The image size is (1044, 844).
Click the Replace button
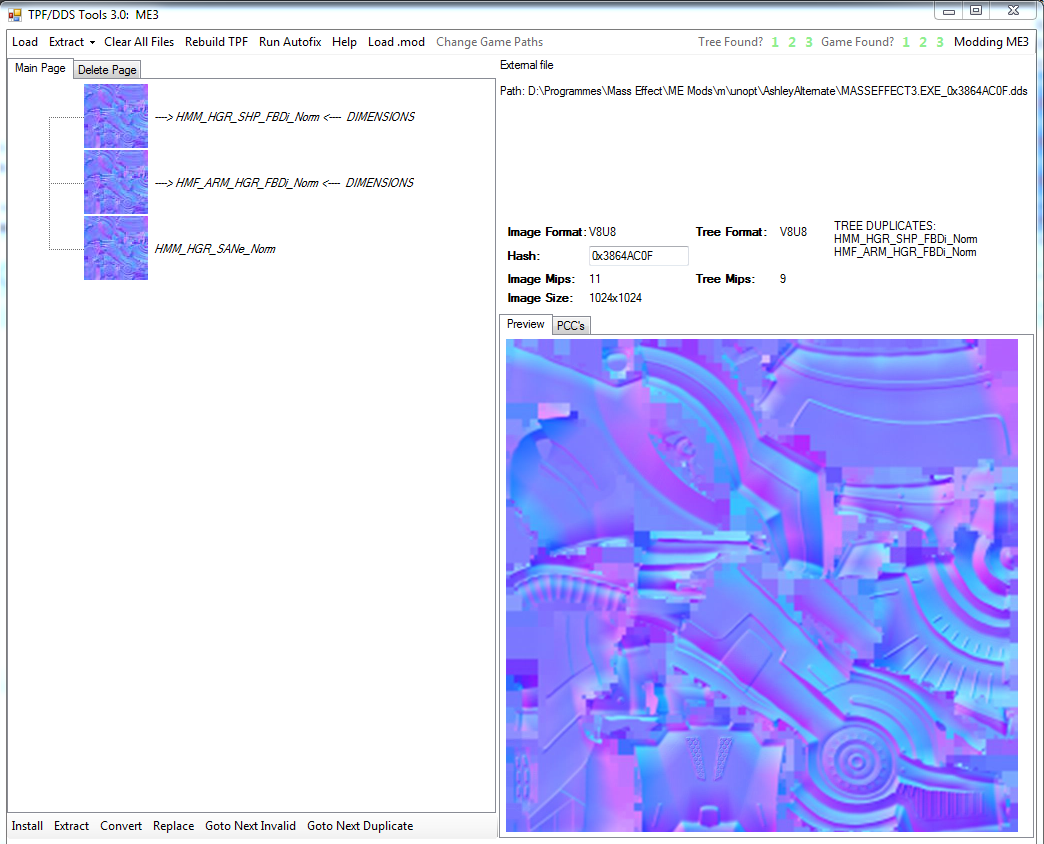[x=173, y=825]
